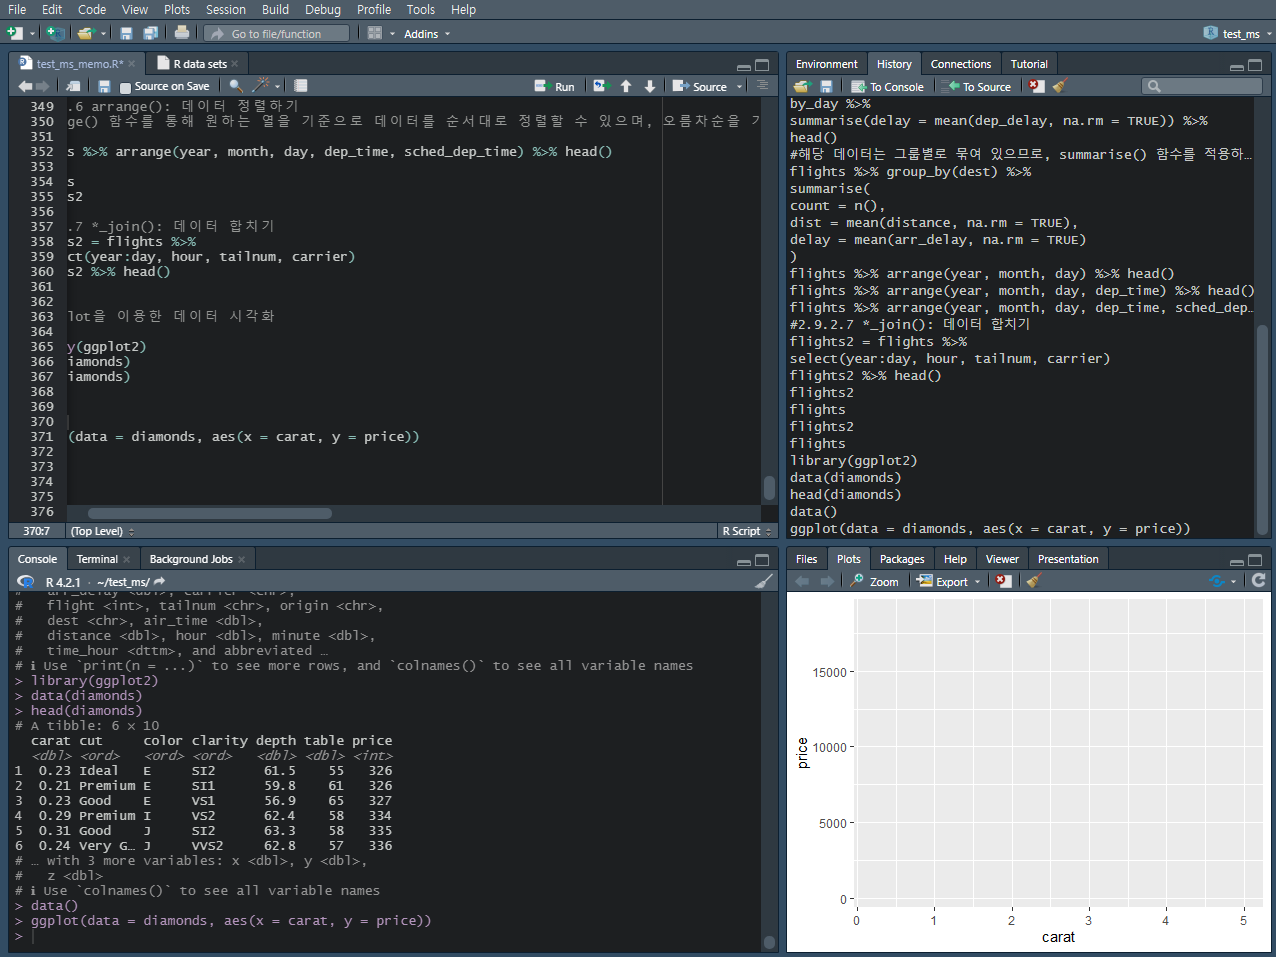Run the current line of code
1276x957 pixels.
coord(555,86)
